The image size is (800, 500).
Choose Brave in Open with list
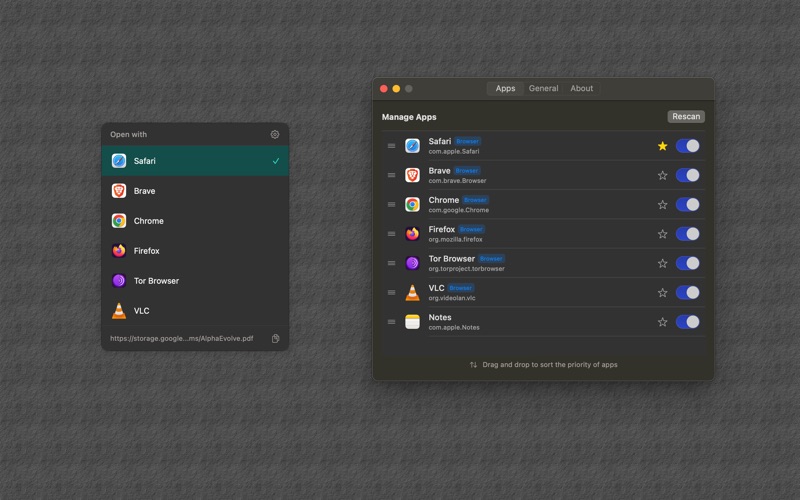tap(195, 191)
